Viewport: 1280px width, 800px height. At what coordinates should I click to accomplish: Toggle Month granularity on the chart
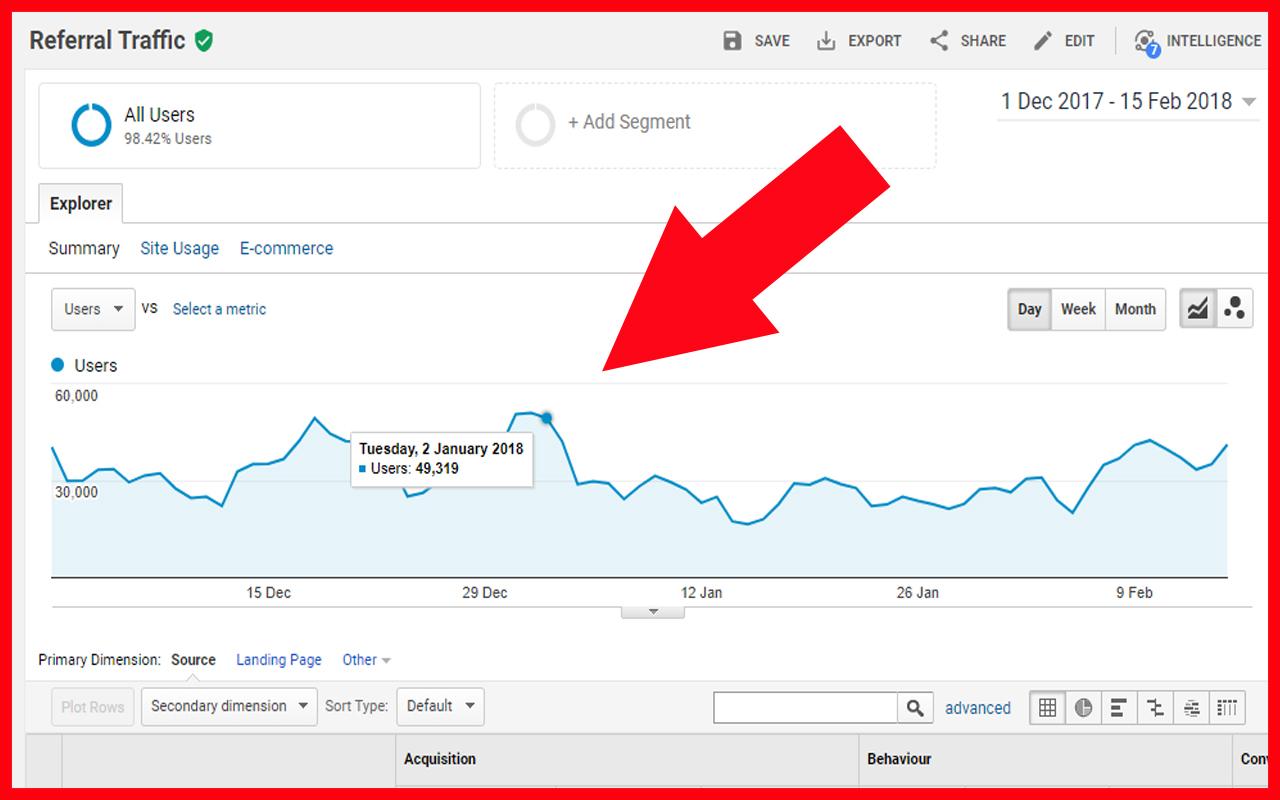1135,309
